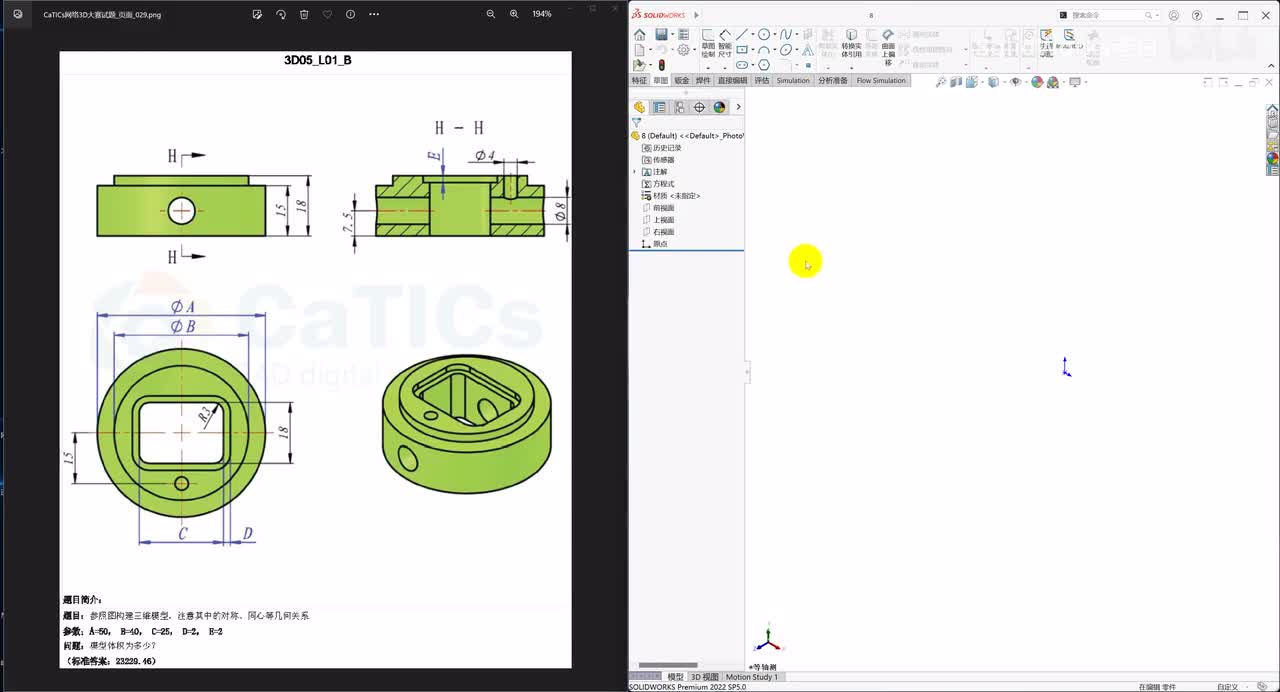Click the Smart Dimension tool
Viewport: 1280px width, 692px height.
pos(725,44)
